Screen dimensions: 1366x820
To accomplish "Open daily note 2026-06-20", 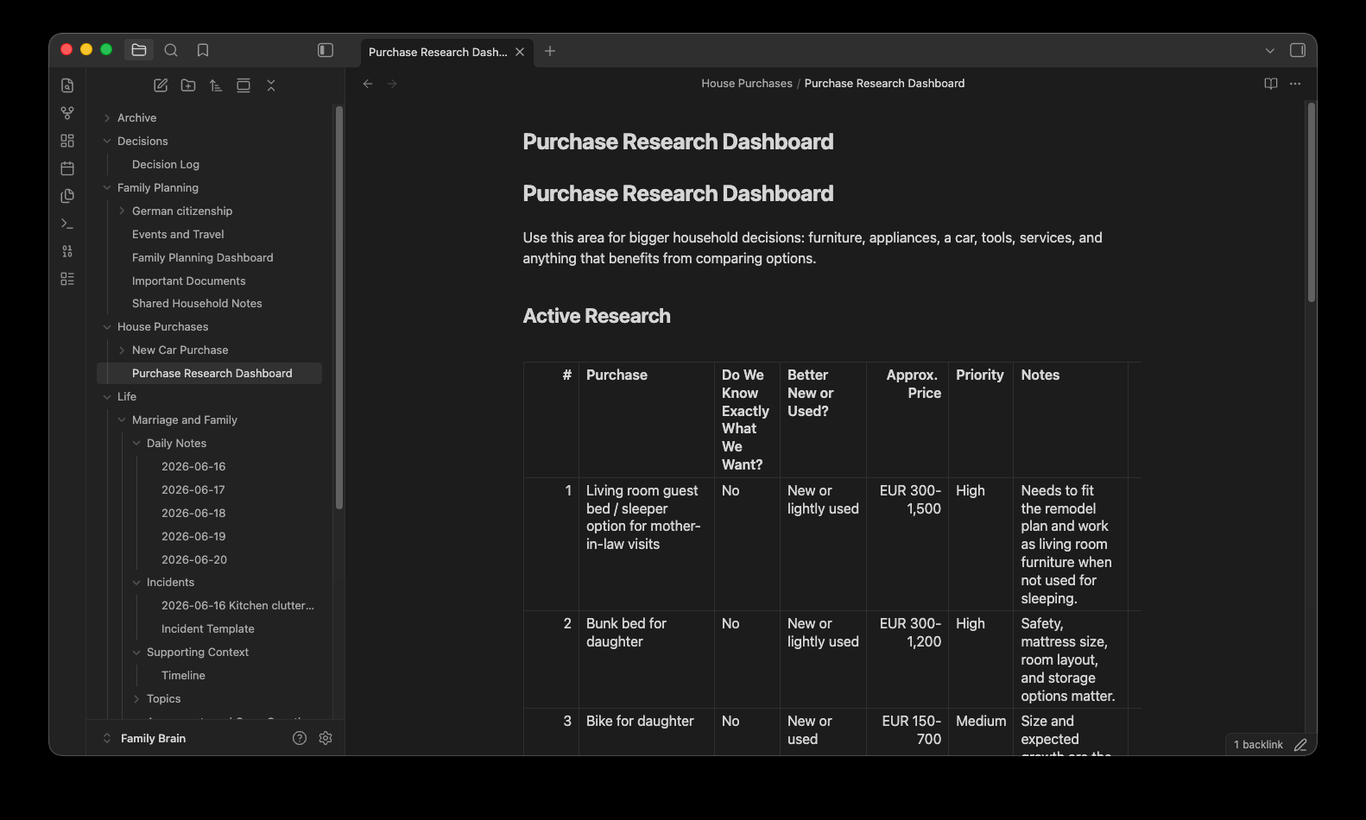I will coord(194,560).
